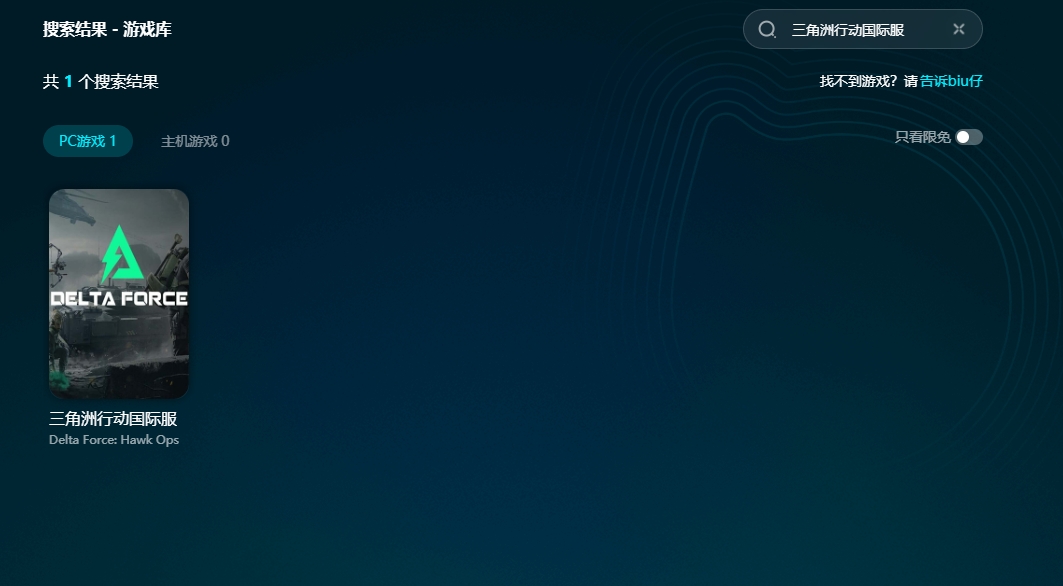The height and width of the screenshot is (586, 1063).
Task: Click the 三角洲行动国际服 game title
Action: click(x=113, y=419)
